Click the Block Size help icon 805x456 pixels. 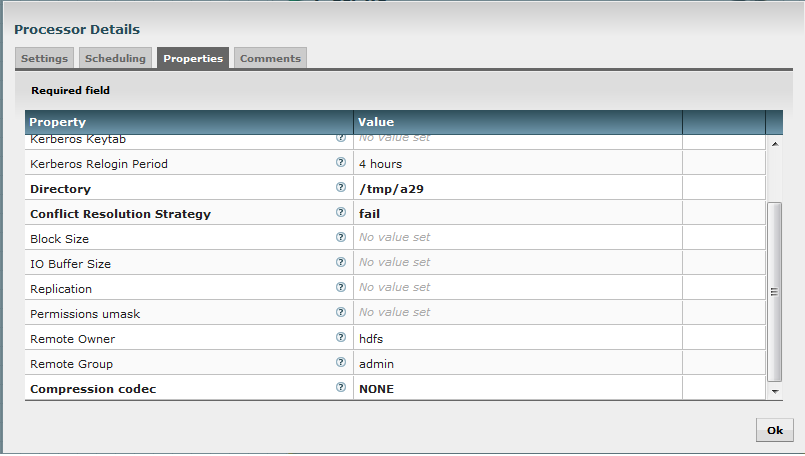(341, 238)
